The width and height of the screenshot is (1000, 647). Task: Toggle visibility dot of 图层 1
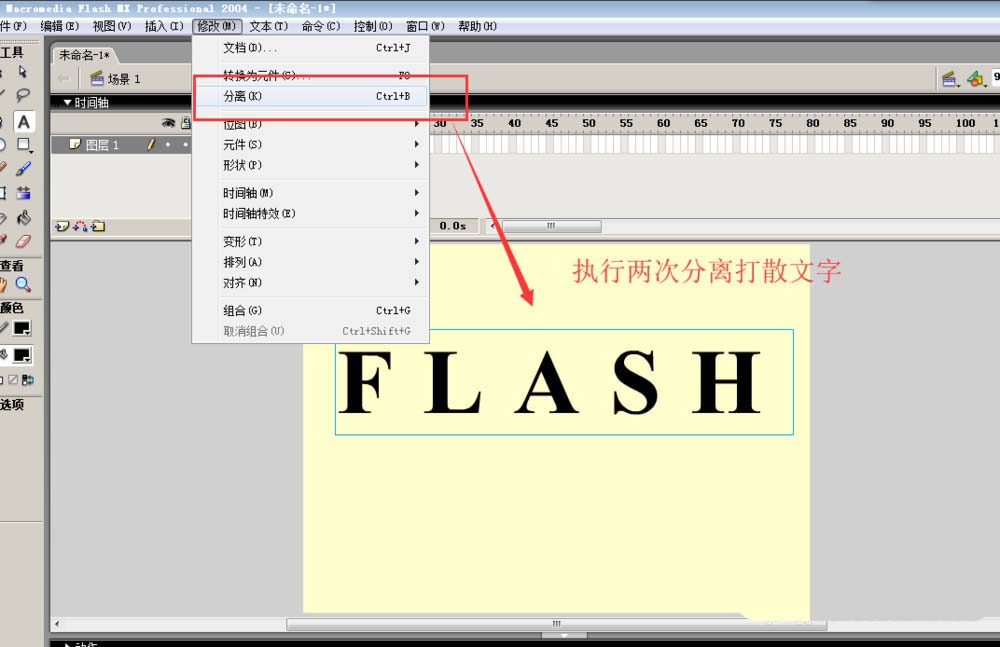[x=168, y=145]
